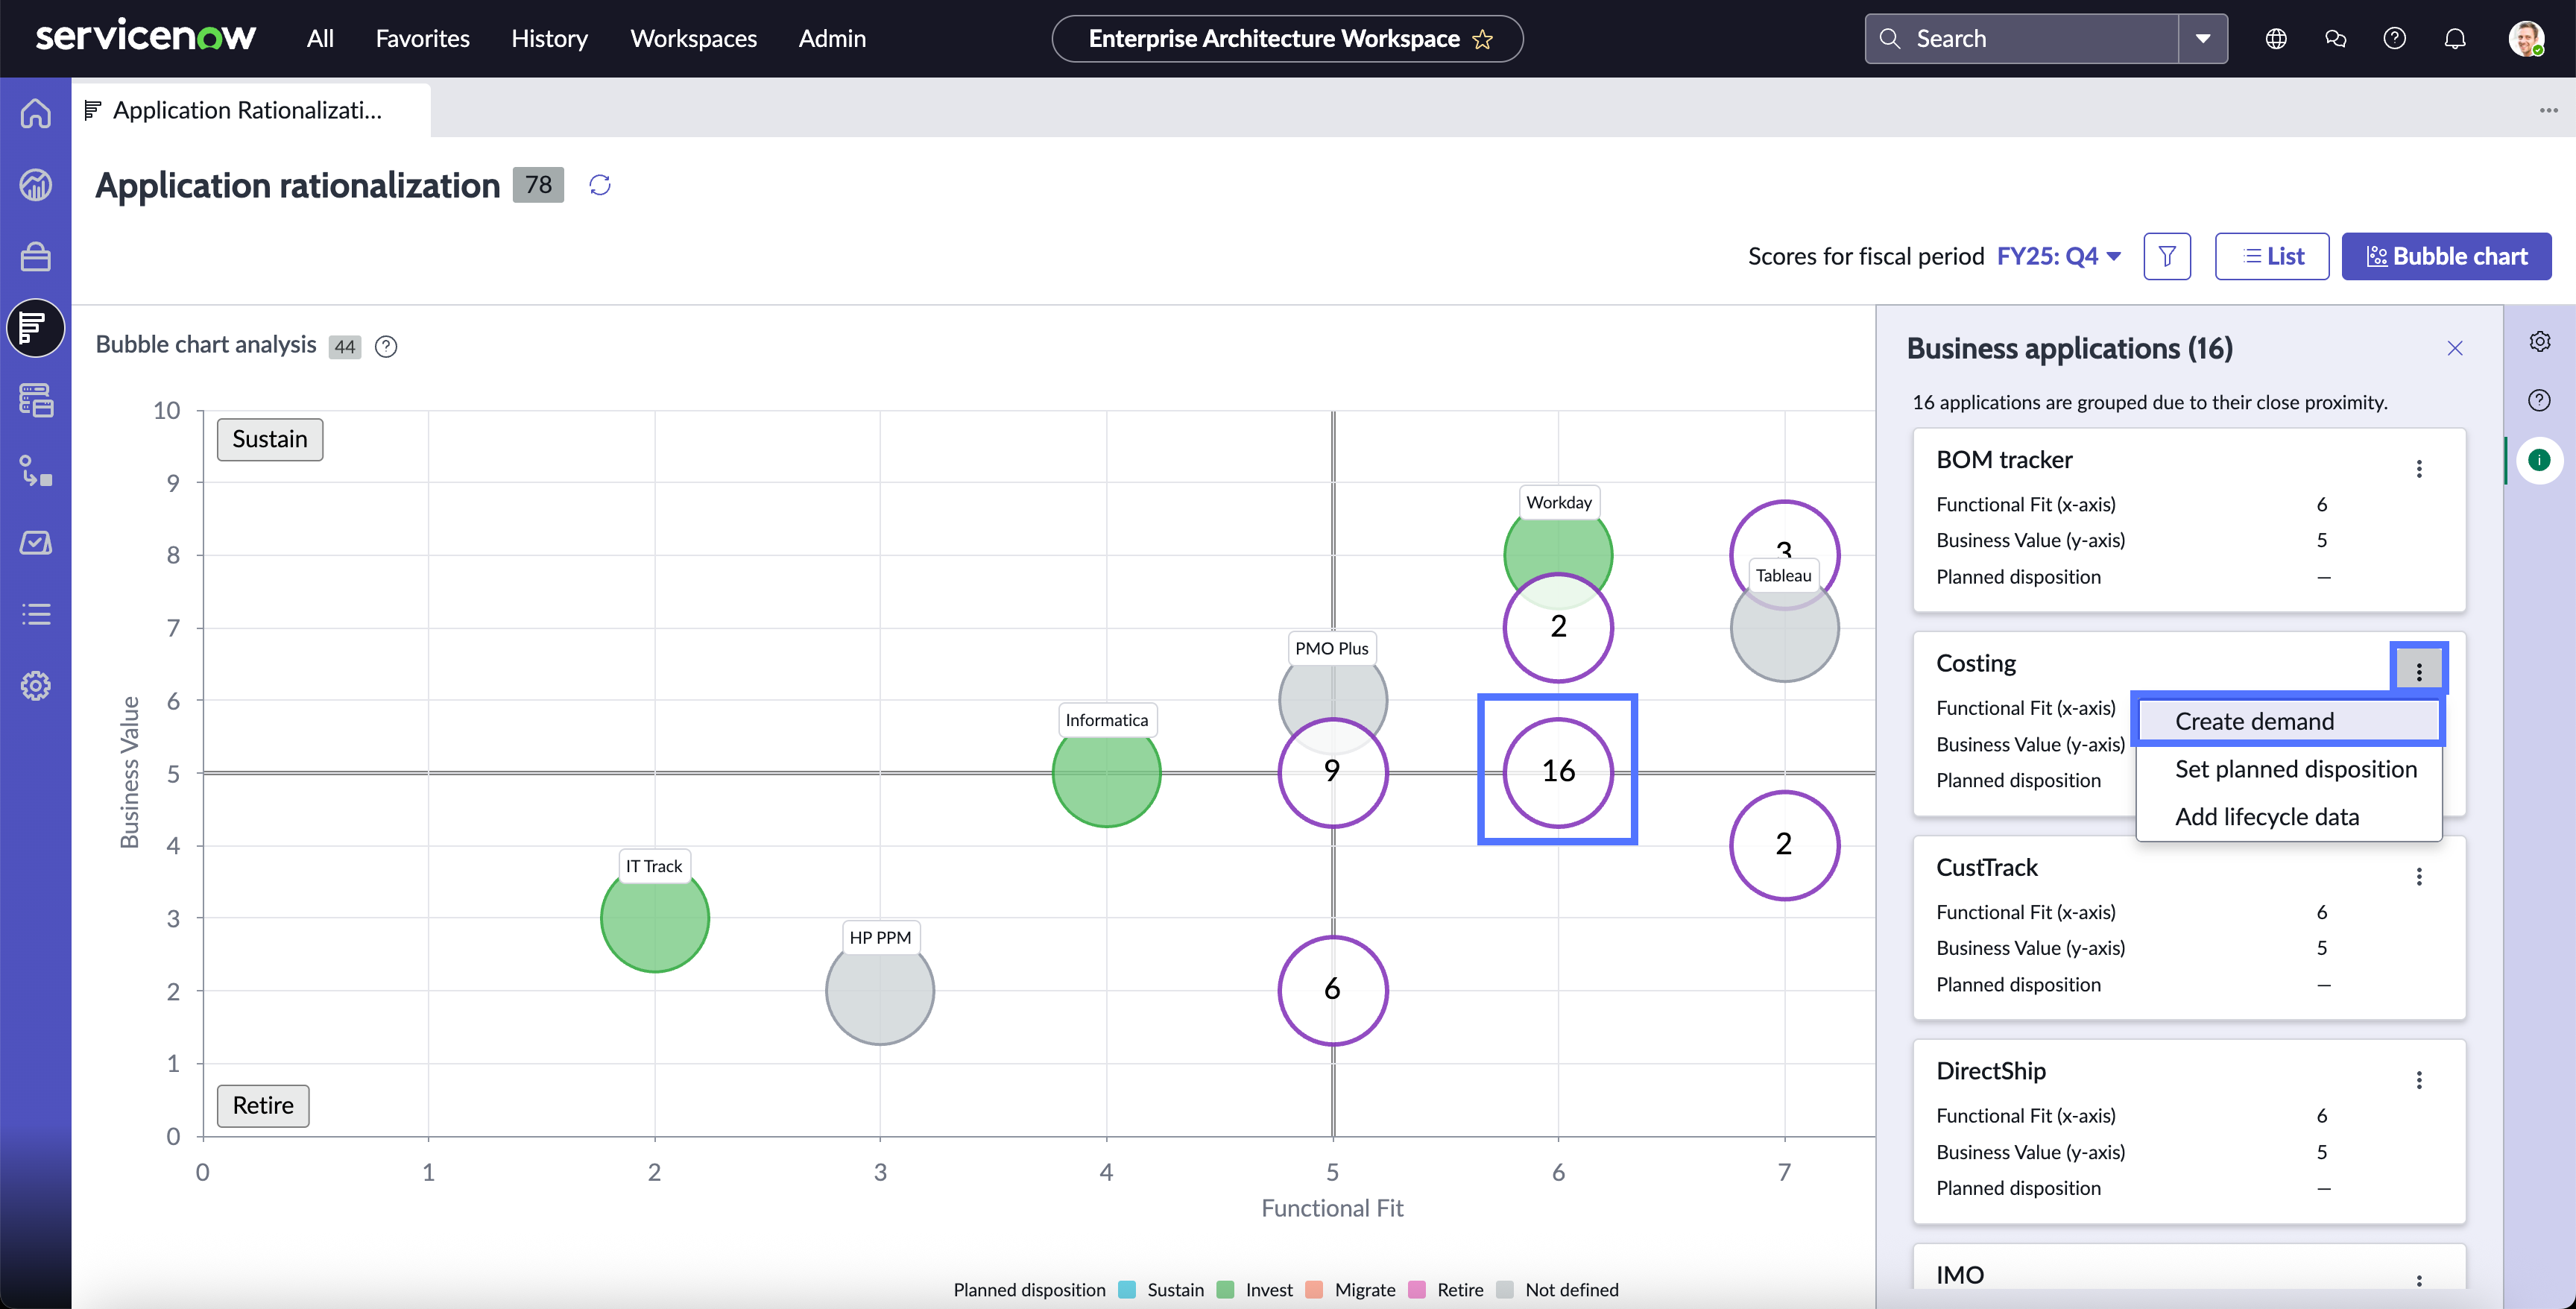Click the Sustain legend color swatch
The height and width of the screenshot is (1309, 2576).
(x=1127, y=1289)
